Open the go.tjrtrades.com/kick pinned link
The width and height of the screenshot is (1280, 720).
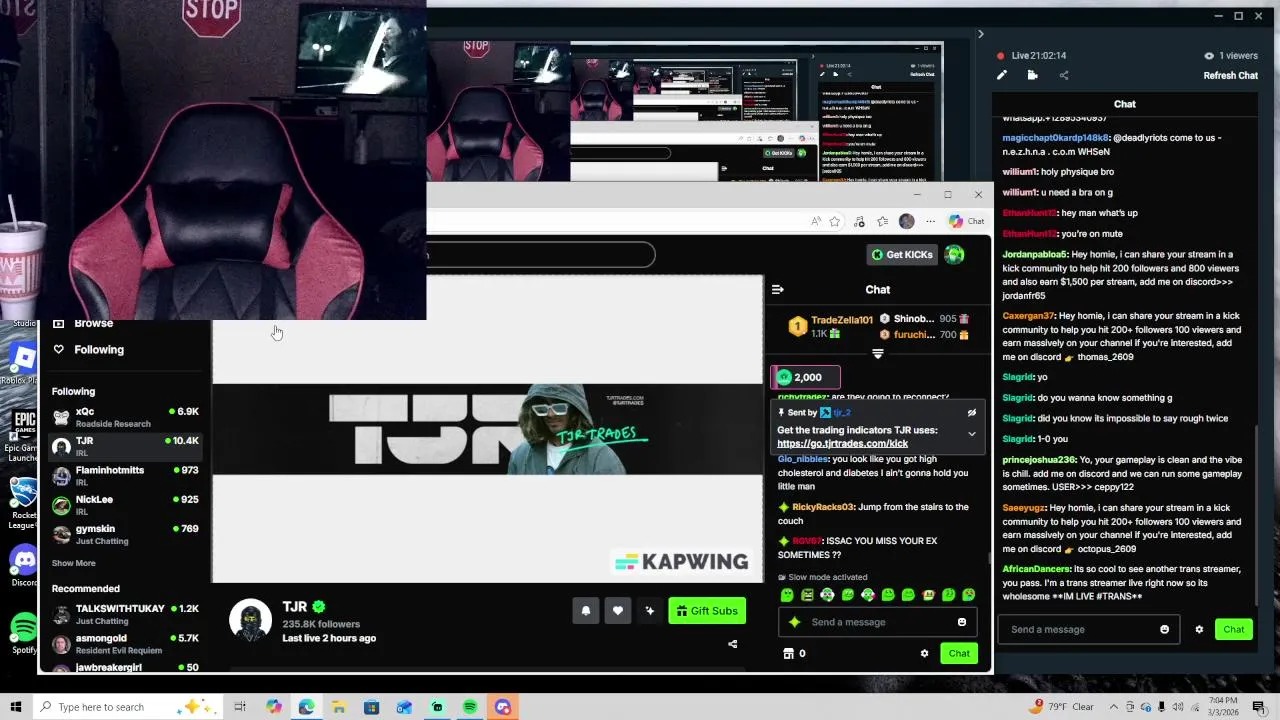(x=842, y=444)
